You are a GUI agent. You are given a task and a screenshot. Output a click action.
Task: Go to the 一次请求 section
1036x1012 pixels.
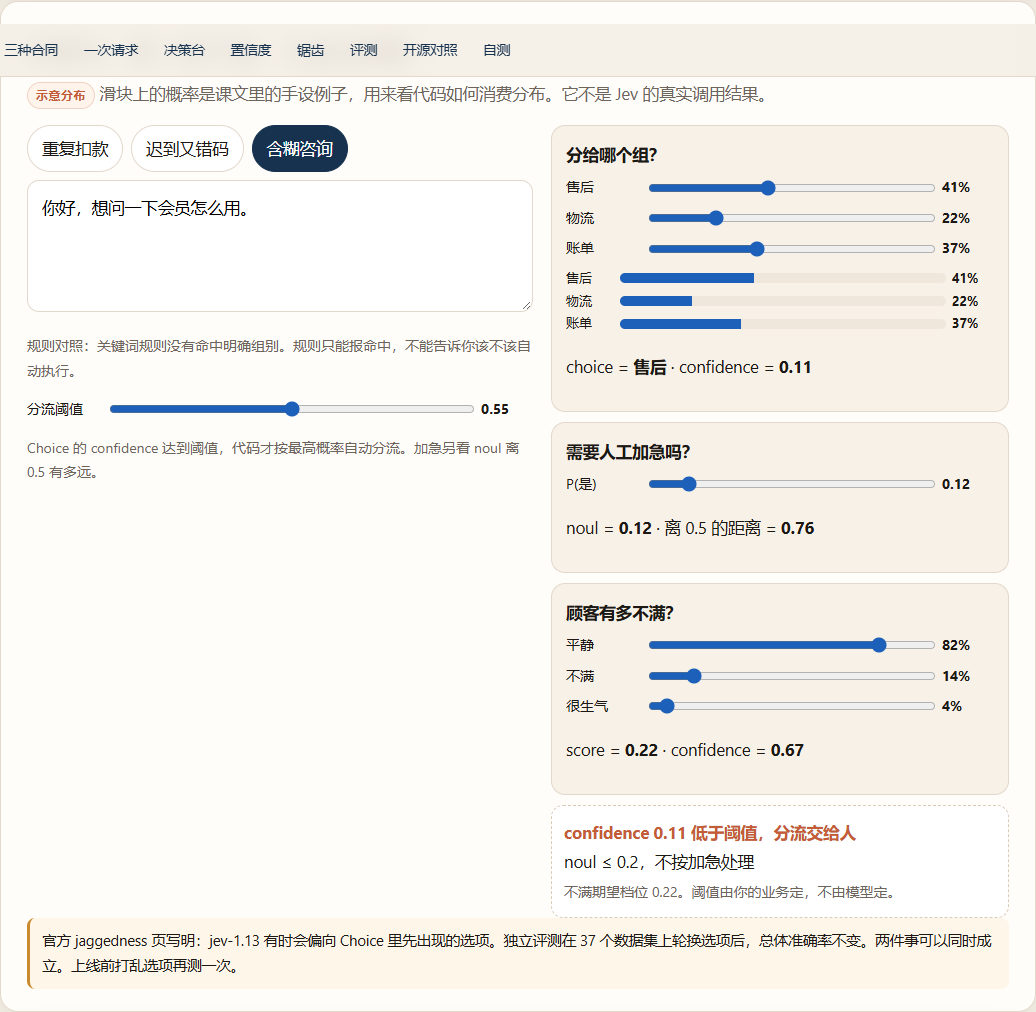(x=111, y=50)
